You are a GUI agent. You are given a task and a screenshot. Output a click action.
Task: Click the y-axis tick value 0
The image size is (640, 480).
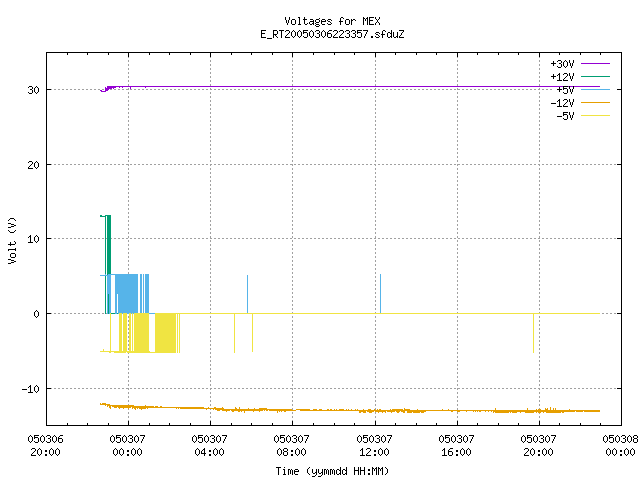click(x=36, y=314)
